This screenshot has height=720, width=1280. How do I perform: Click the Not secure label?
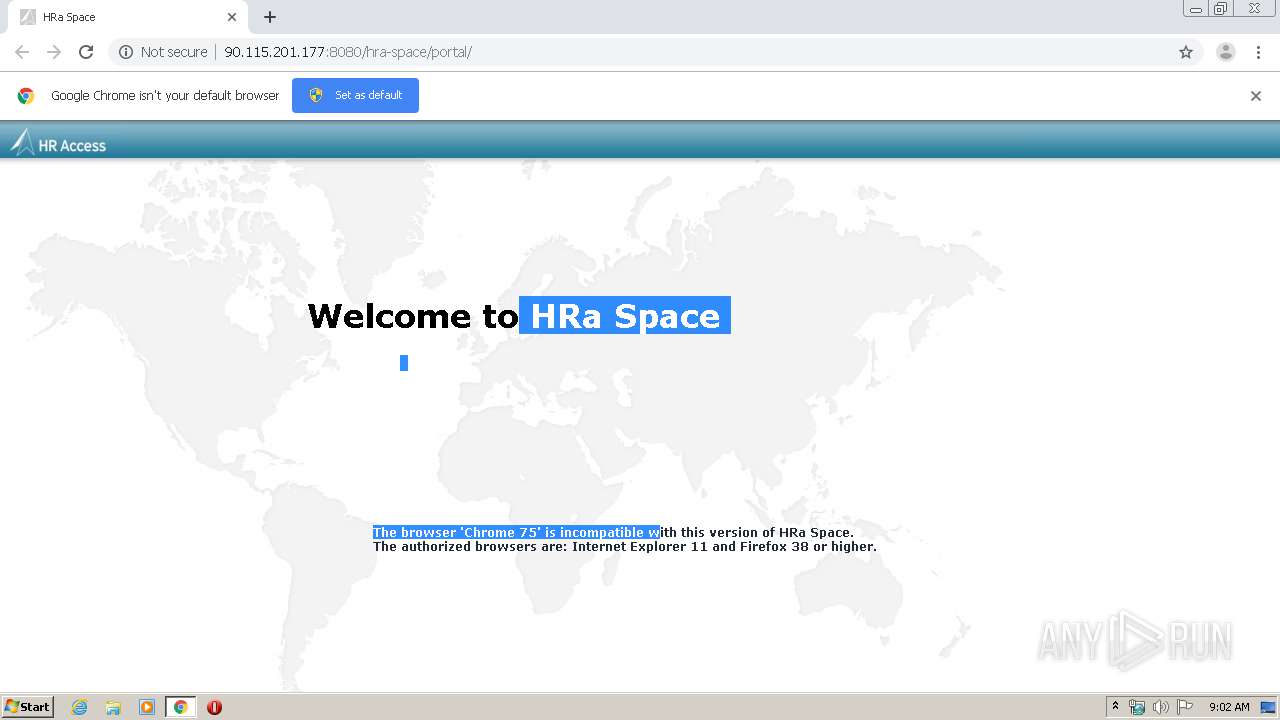pos(174,52)
